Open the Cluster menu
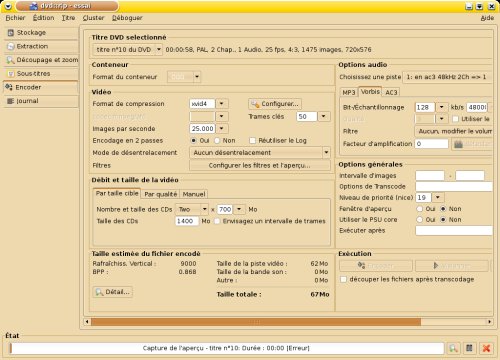500x360 pixels. point(93,18)
